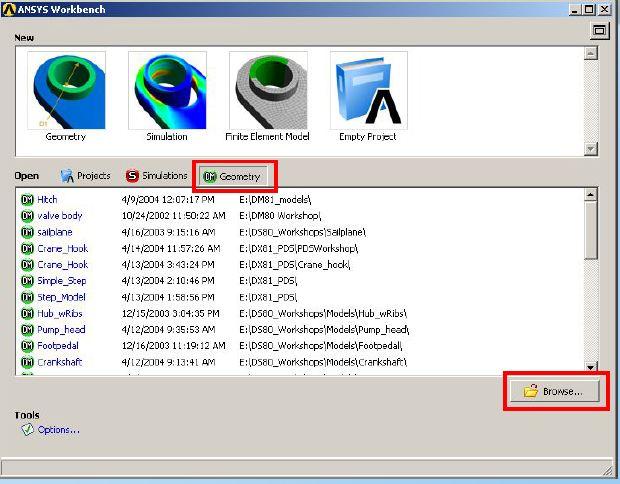This screenshot has height=484, width=620.
Task: Click the Browse... button
Action: coord(555,391)
